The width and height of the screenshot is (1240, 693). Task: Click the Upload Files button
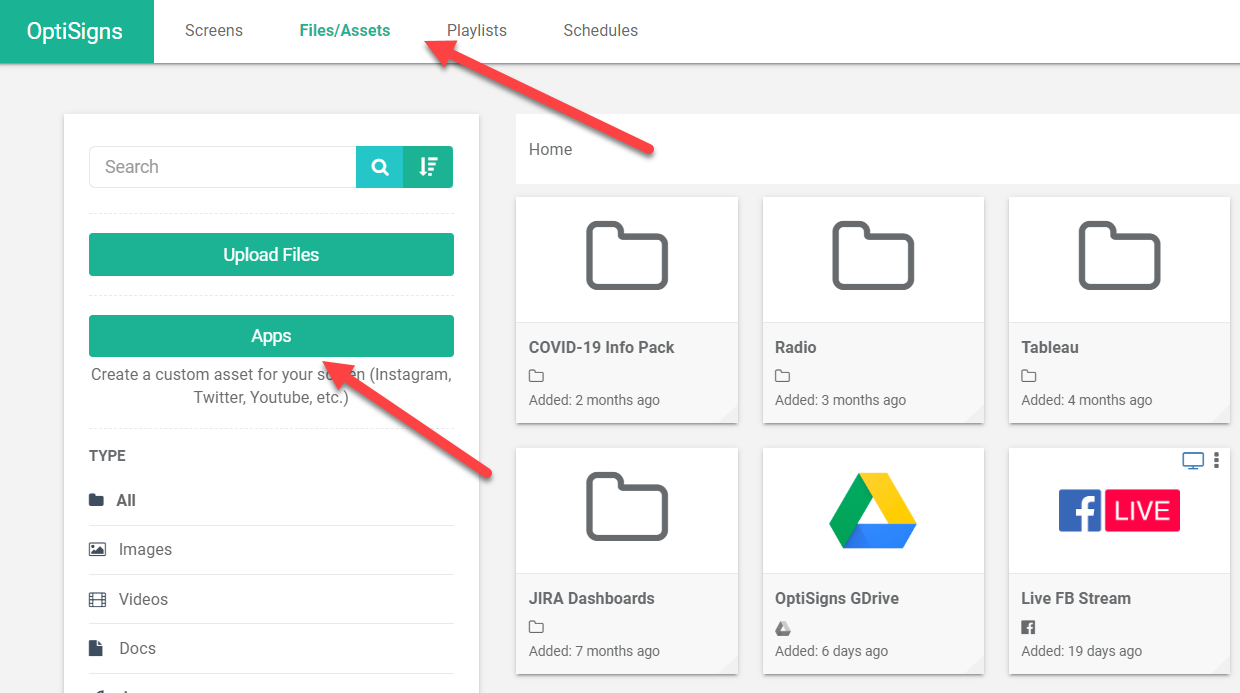pos(271,255)
